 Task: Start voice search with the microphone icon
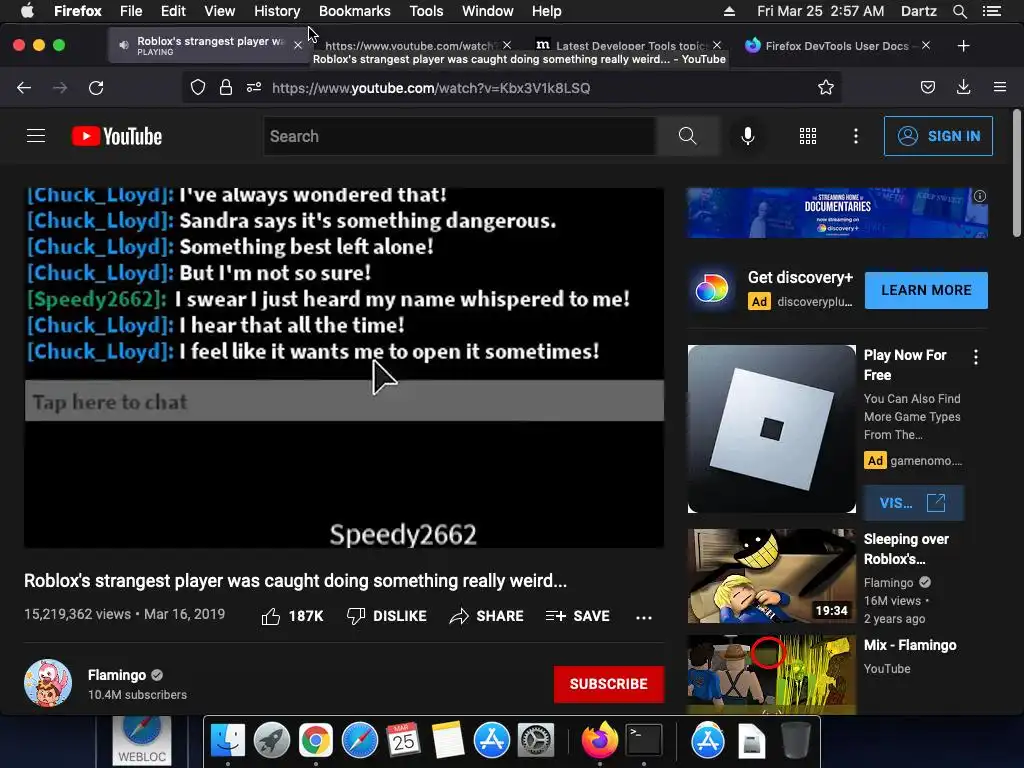748,136
